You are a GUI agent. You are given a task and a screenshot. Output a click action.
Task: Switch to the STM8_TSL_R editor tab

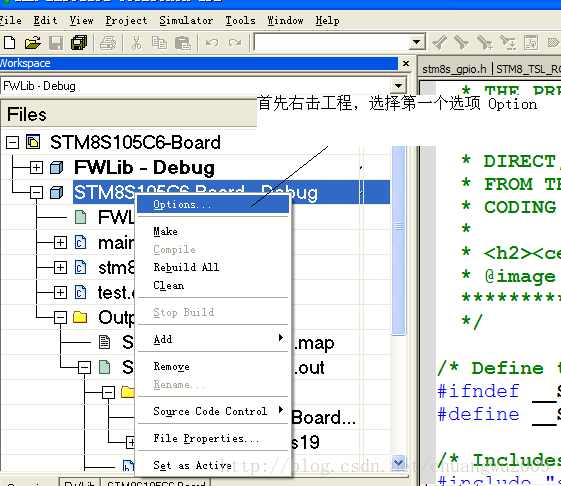pyautogui.click(x=528, y=69)
